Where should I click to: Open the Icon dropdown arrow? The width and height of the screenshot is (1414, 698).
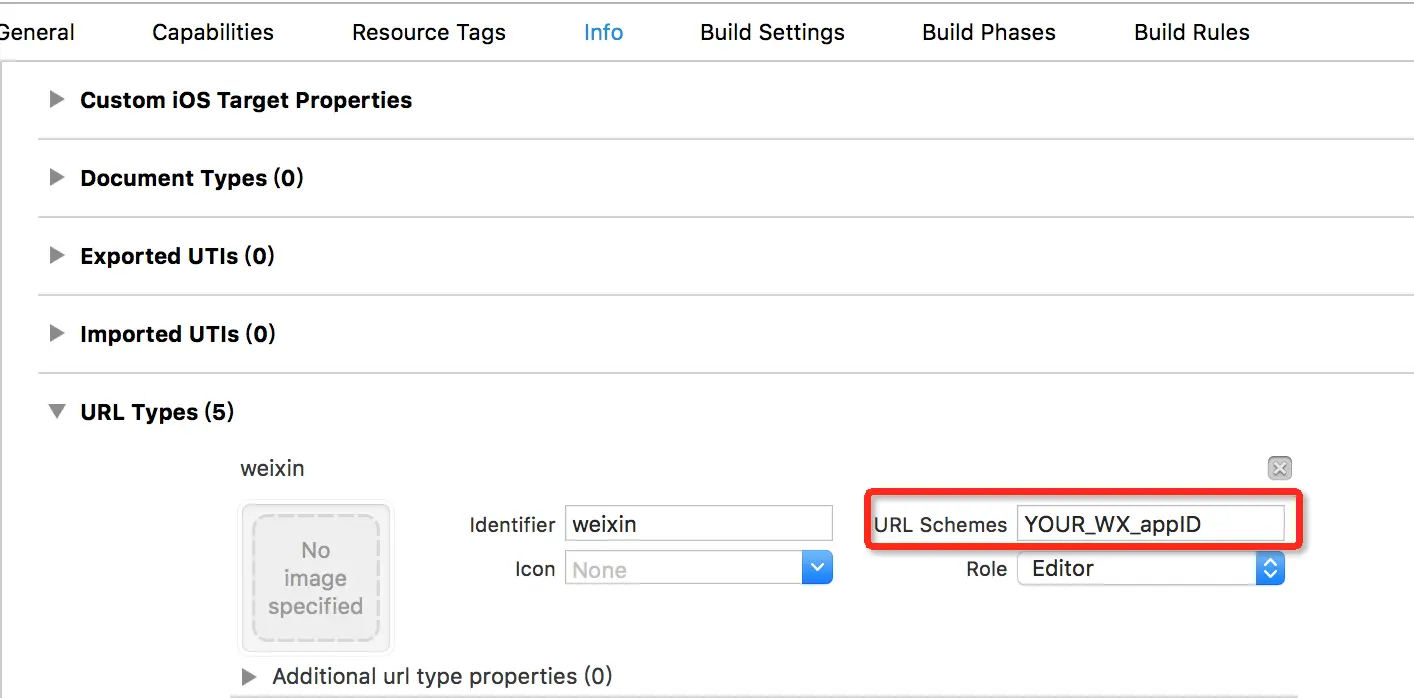[x=818, y=569]
